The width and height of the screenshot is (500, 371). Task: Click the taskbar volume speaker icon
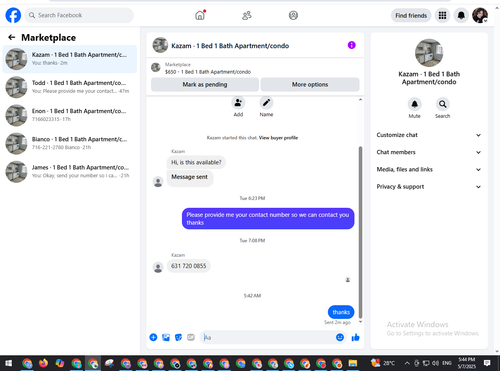(435, 363)
